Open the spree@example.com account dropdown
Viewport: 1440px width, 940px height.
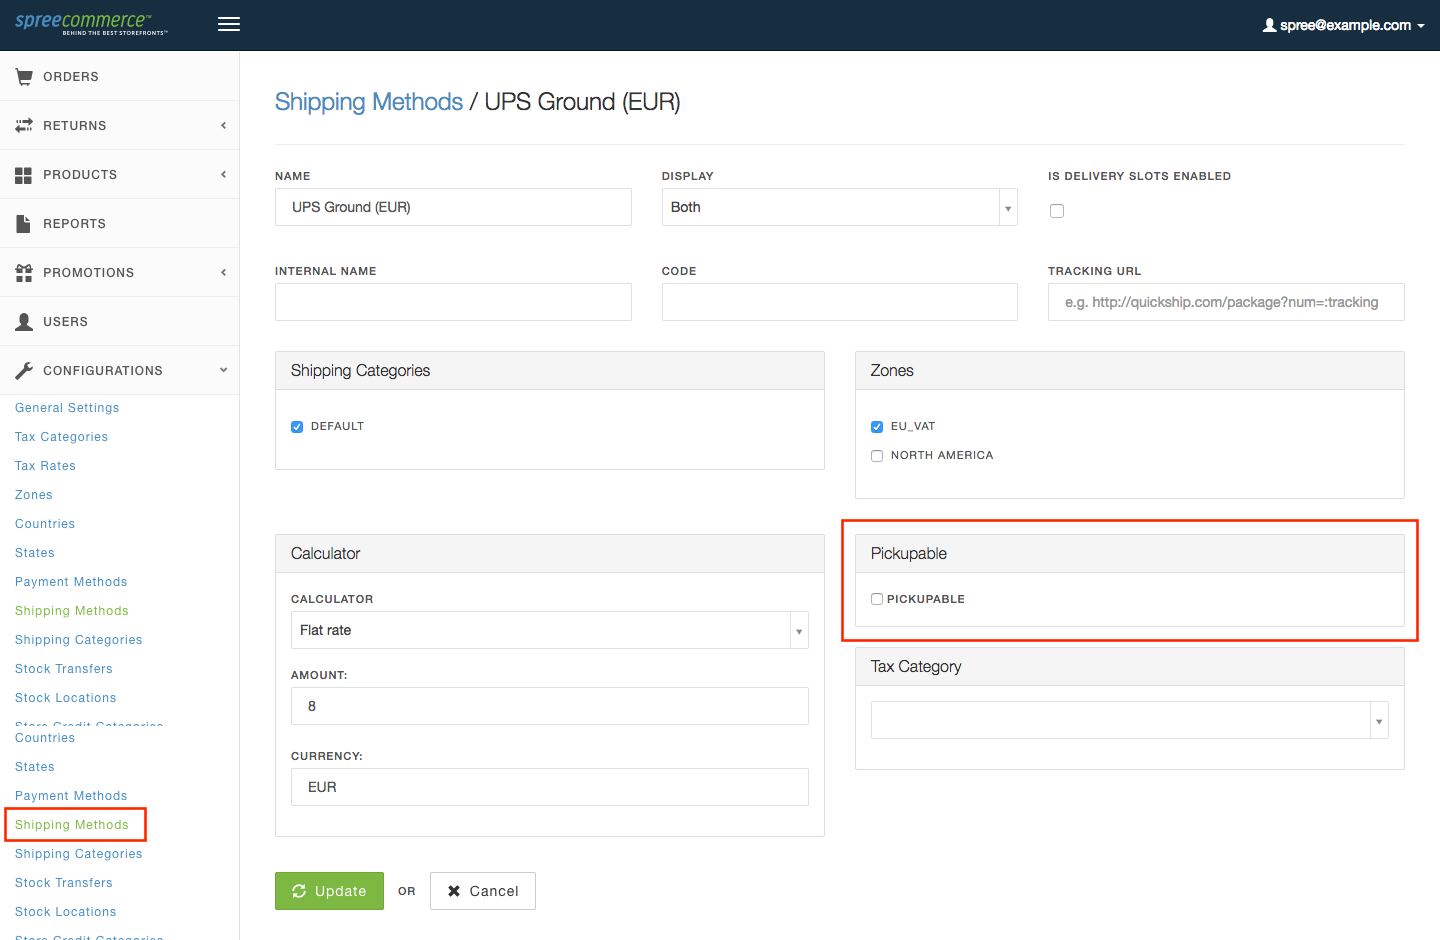pyautogui.click(x=1343, y=26)
